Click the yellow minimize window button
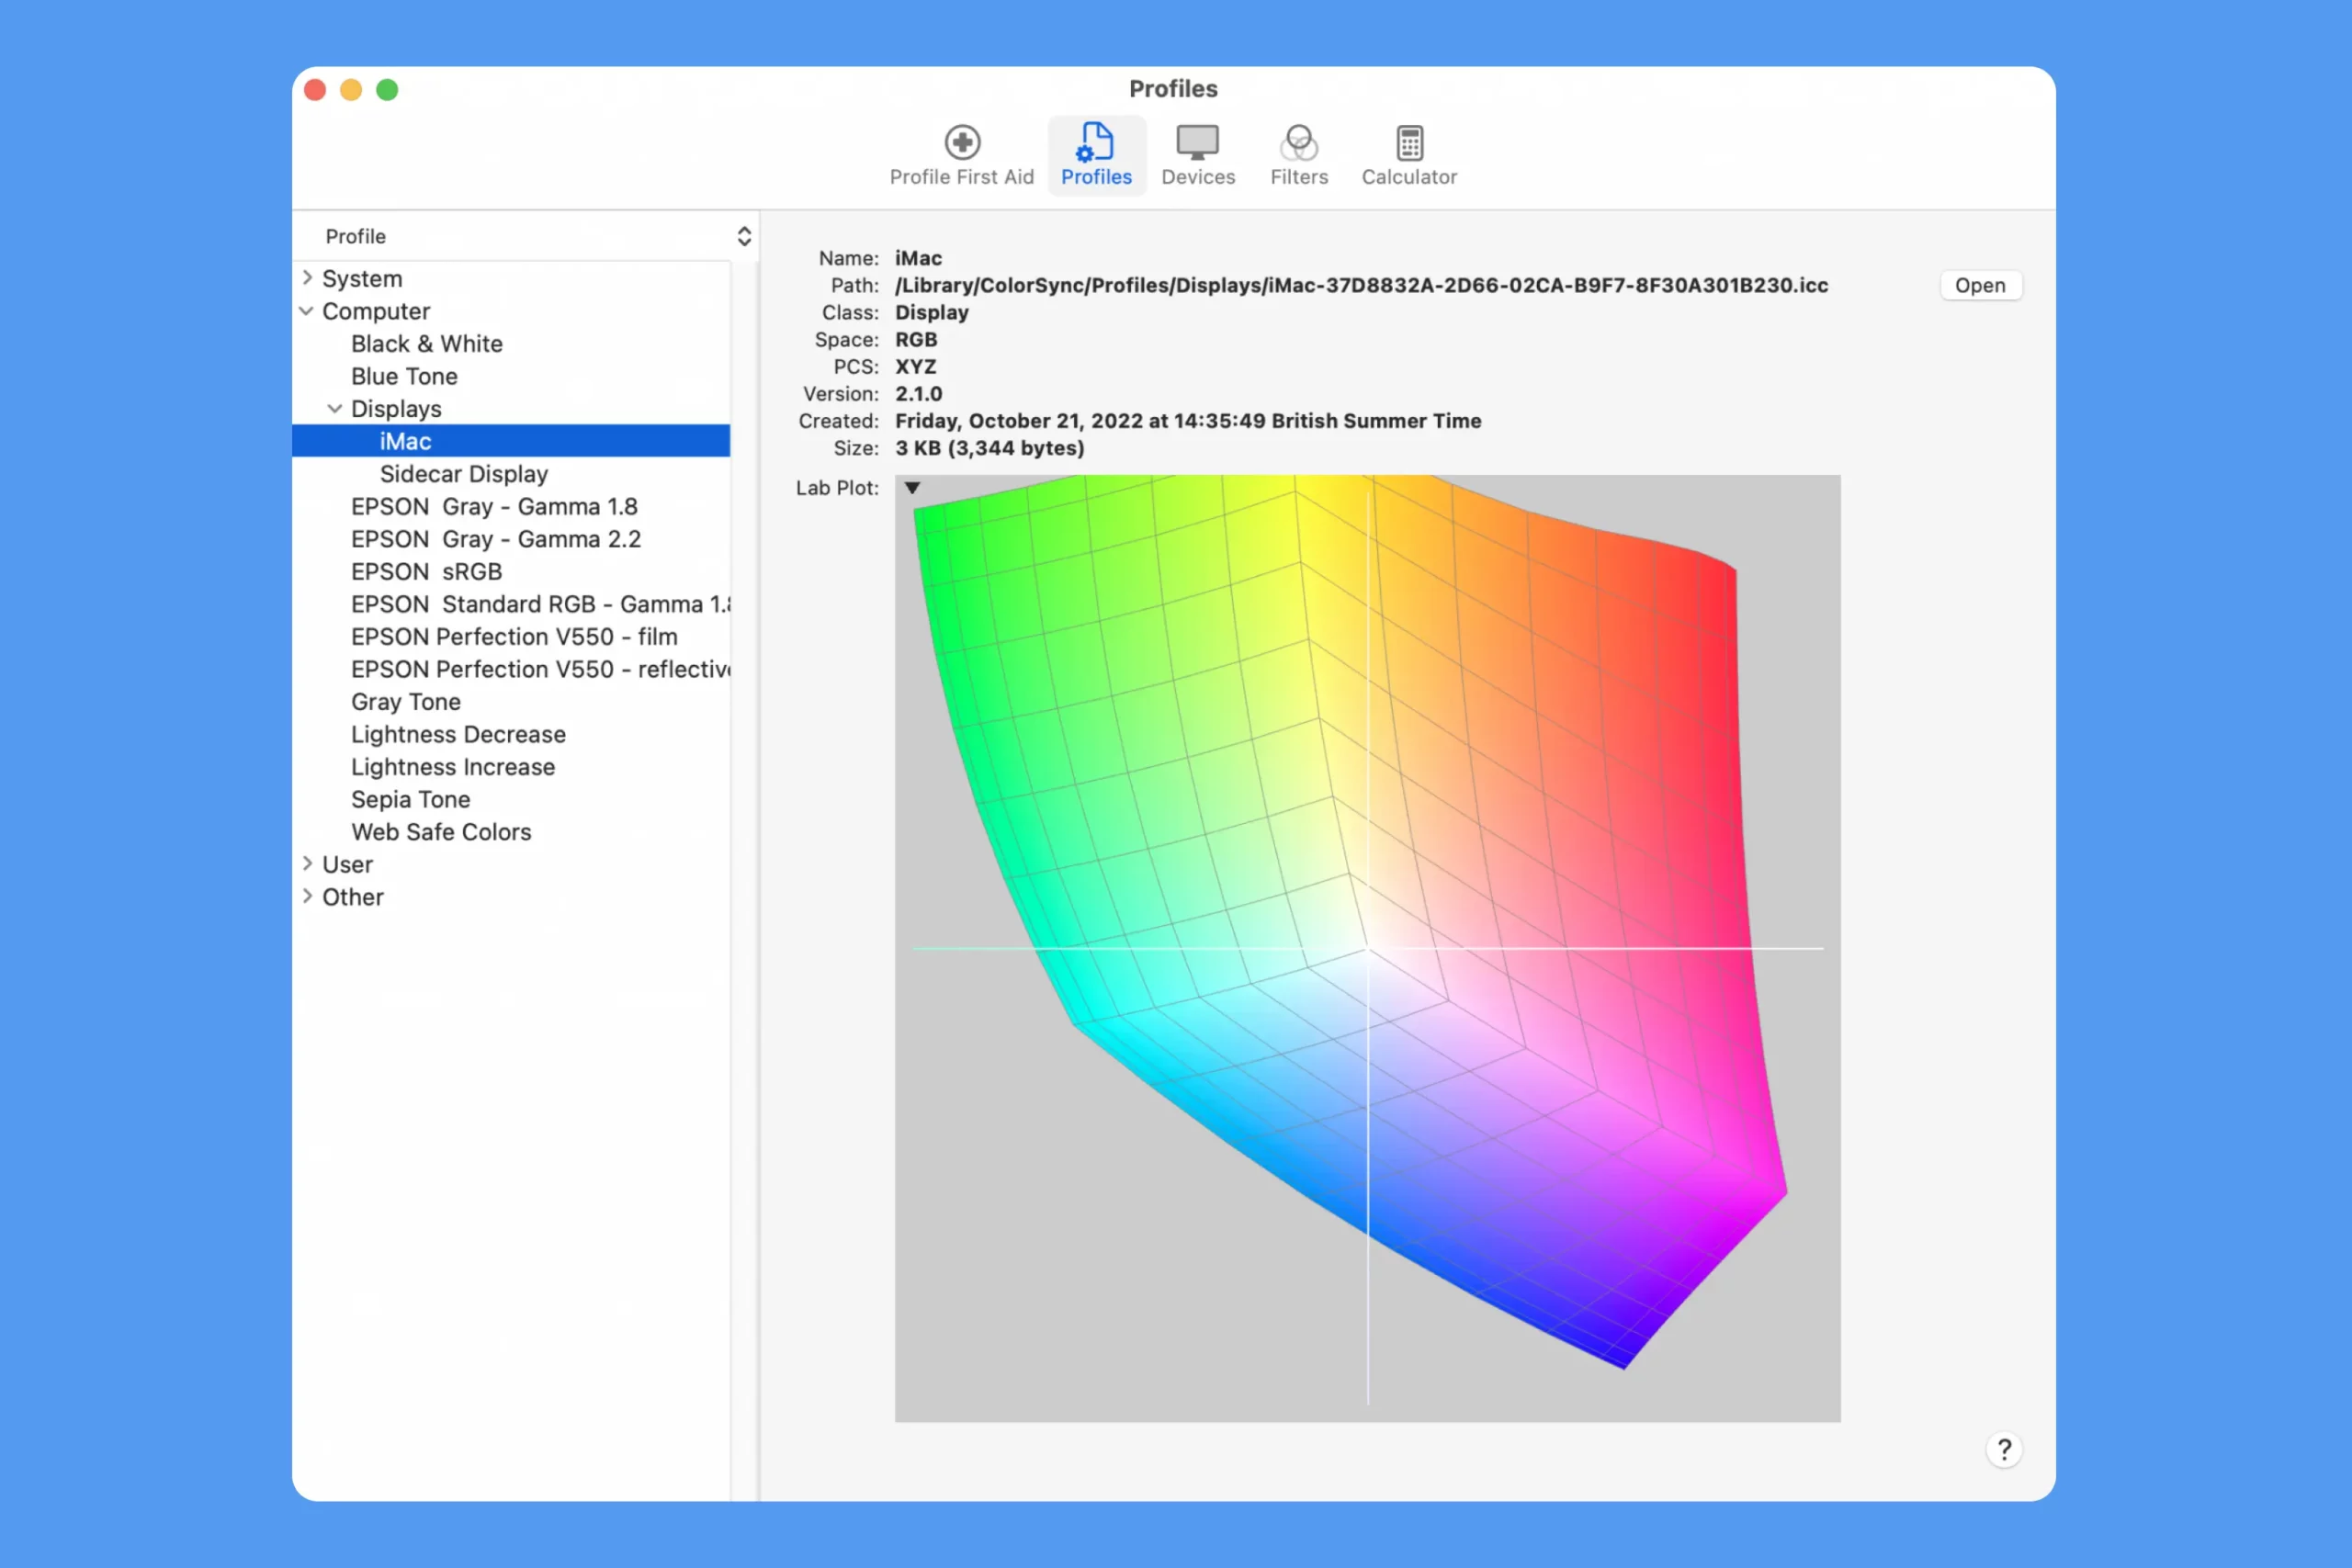 coord(351,90)
